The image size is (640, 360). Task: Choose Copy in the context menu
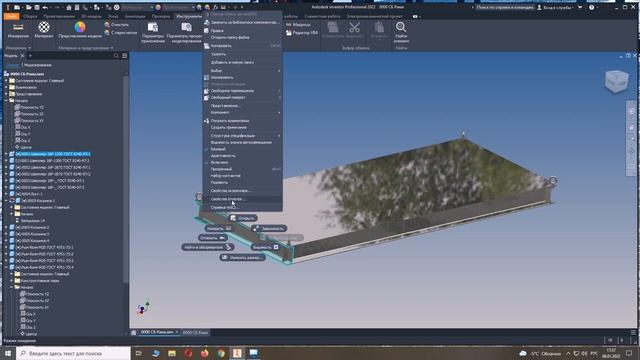[x=242, y=46]
